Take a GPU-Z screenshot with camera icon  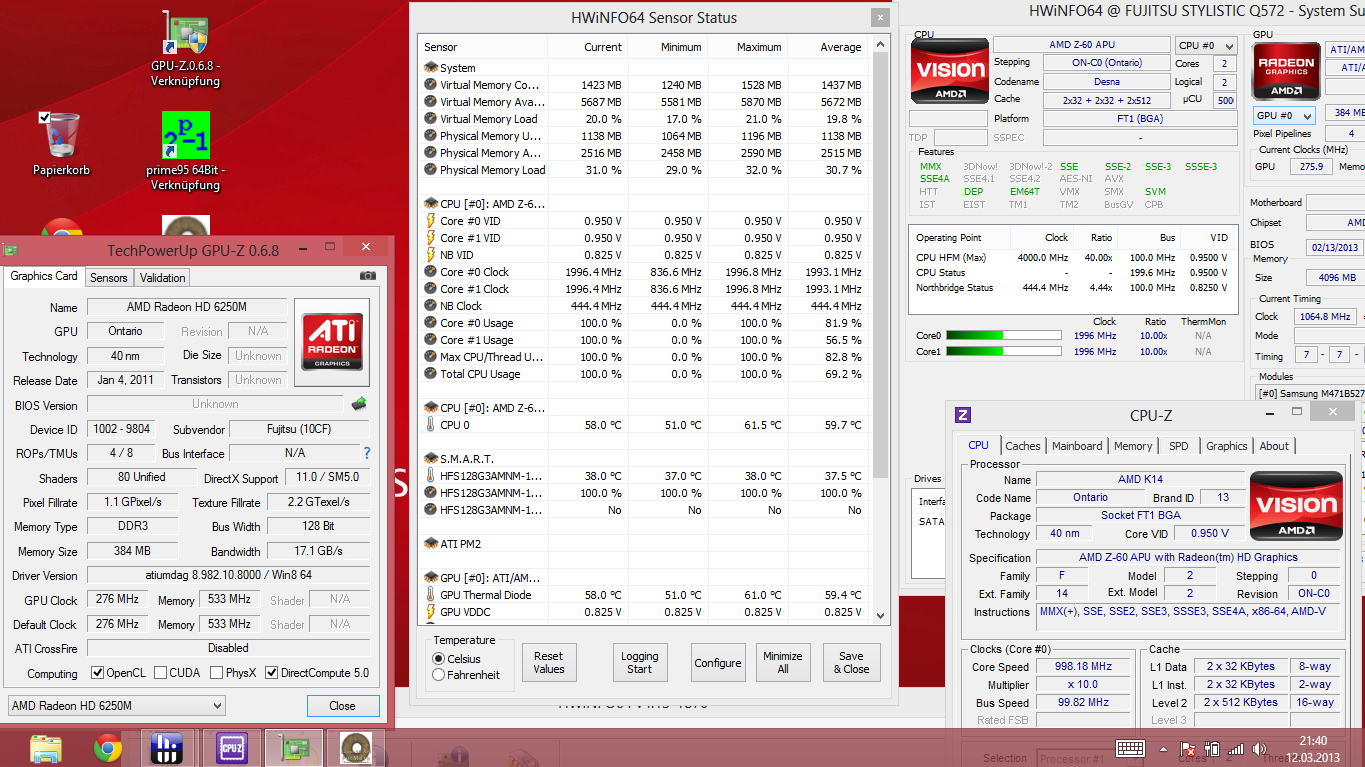click(x=368, y=276)
